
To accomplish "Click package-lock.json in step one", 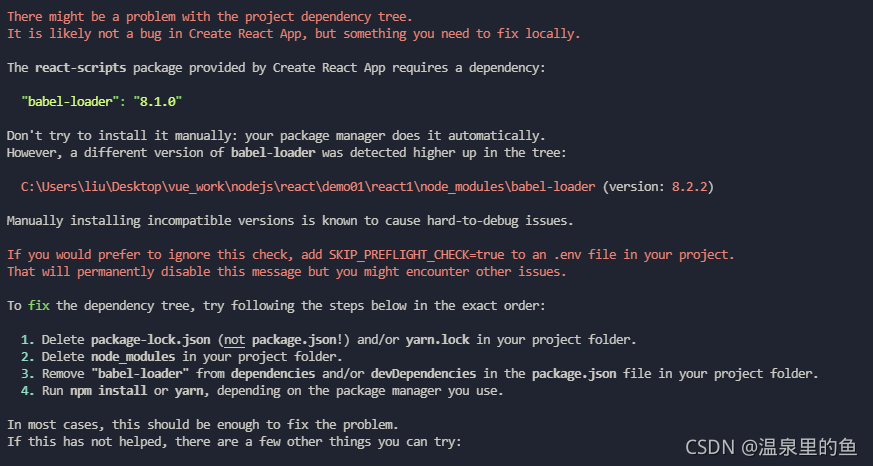I will click(150, 340).
